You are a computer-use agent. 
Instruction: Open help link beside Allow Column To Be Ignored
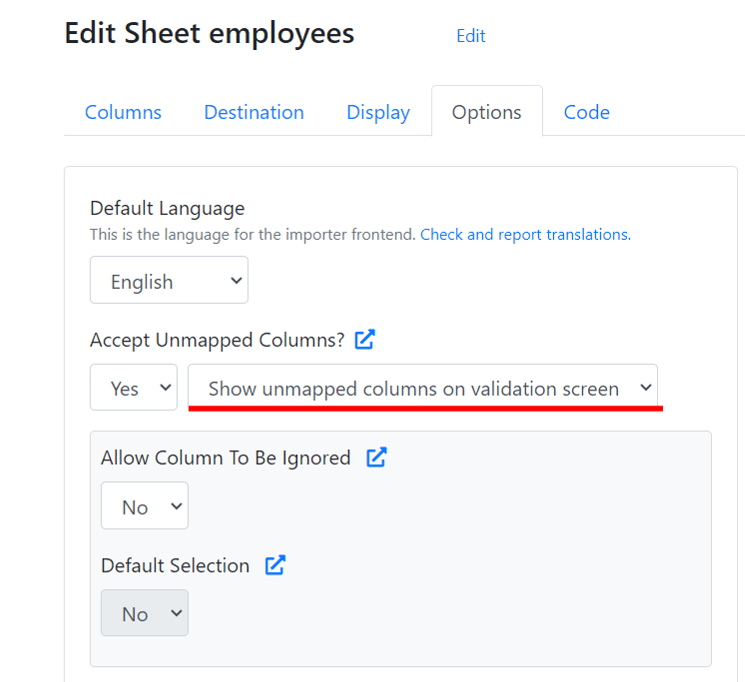(377, 457)
